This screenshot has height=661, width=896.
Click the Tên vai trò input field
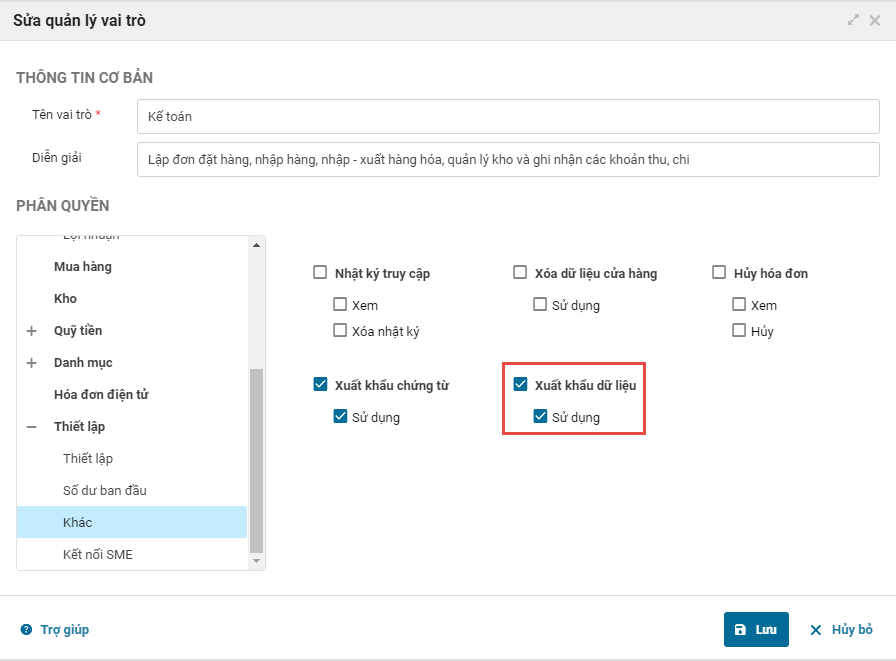508,117
